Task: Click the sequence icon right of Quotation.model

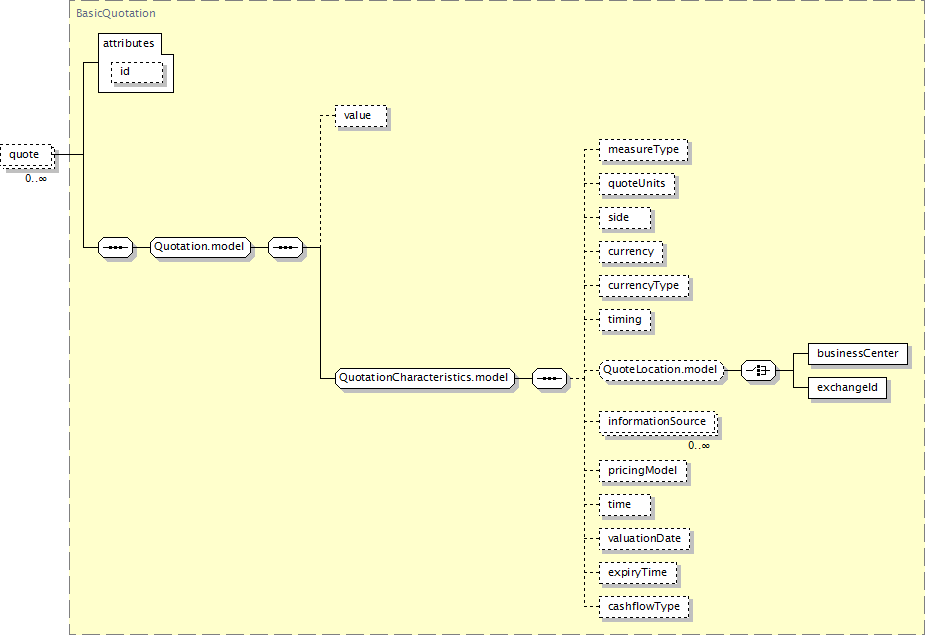Action: 286,247
